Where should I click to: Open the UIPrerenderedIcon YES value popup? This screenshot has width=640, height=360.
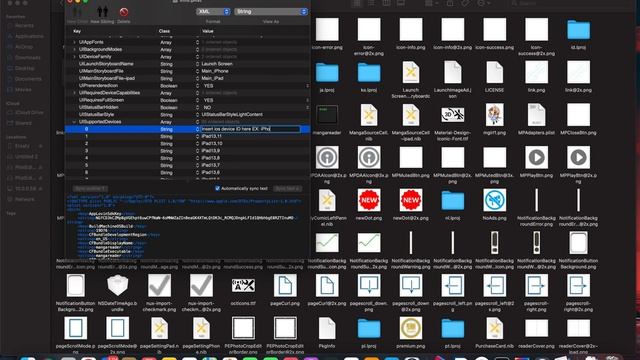tap(307, 86)
